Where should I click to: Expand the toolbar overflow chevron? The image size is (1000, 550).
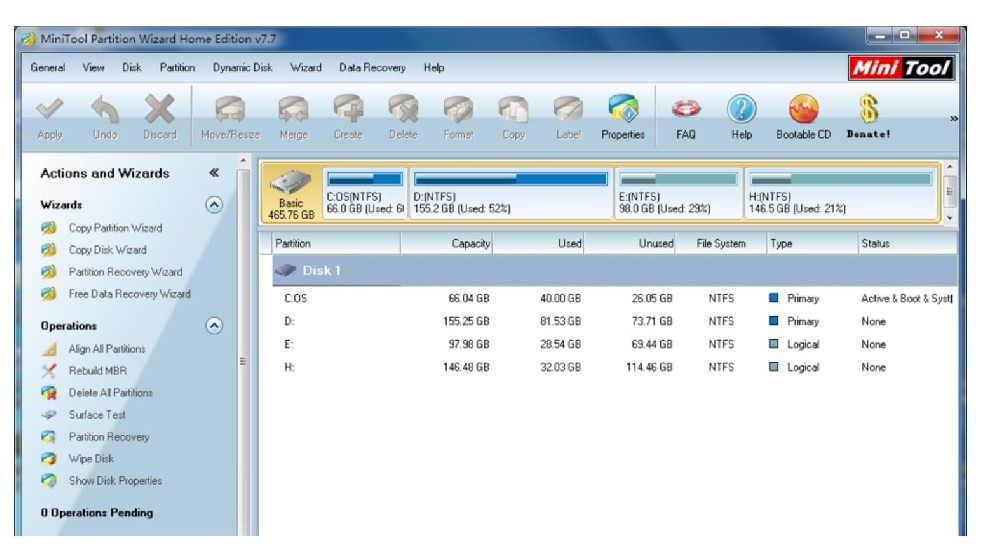[x=953, y=119]
